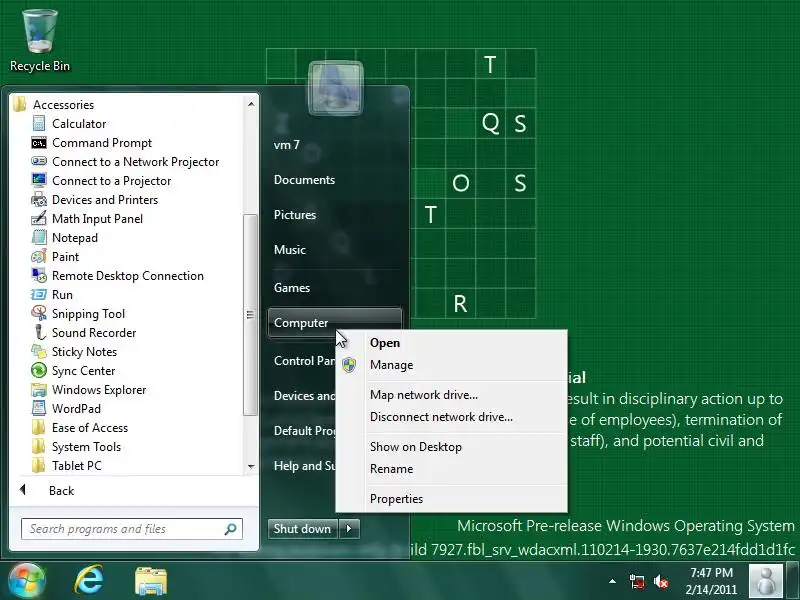This screenshot has width=800, height=600.
Task: Select Manage from the context menu
Action: pyautogui.click(x=451, y=365)
